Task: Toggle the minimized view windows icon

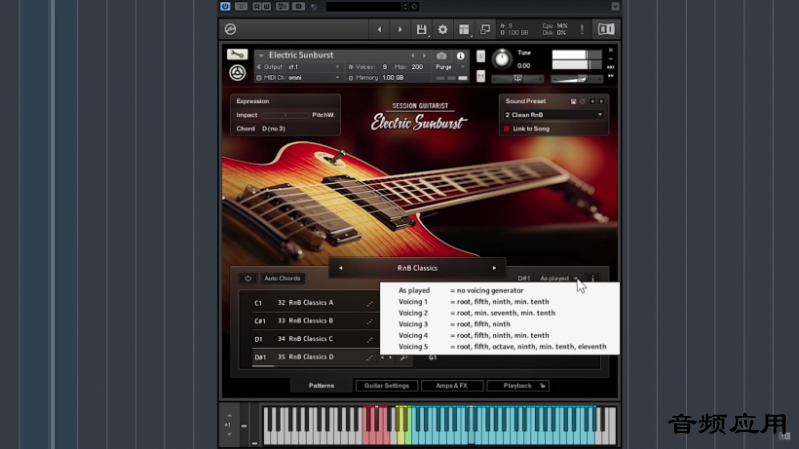Action: [x=485, y=30]
